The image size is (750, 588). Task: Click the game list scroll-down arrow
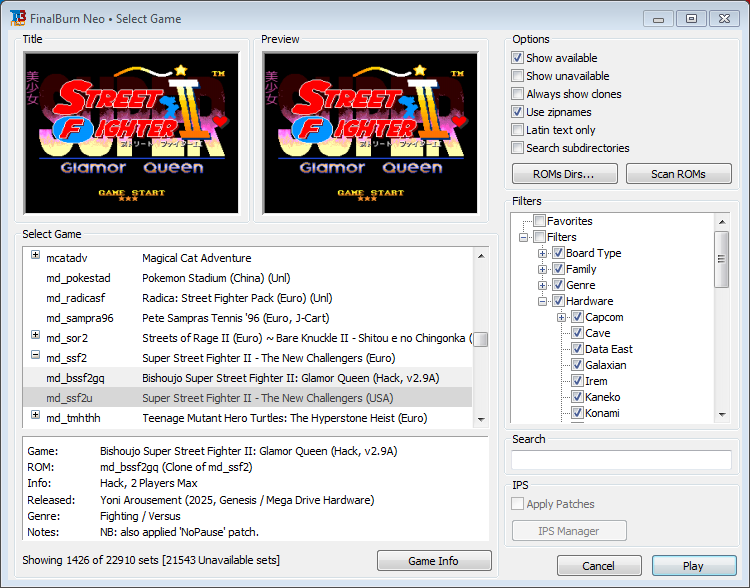coord(481,420)
